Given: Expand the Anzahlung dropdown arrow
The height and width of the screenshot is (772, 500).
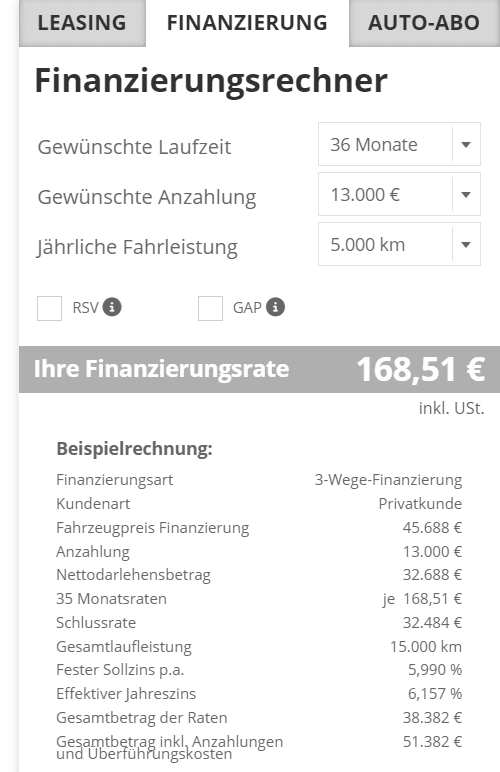Looking at the screenshot, I should coord(466,194).
